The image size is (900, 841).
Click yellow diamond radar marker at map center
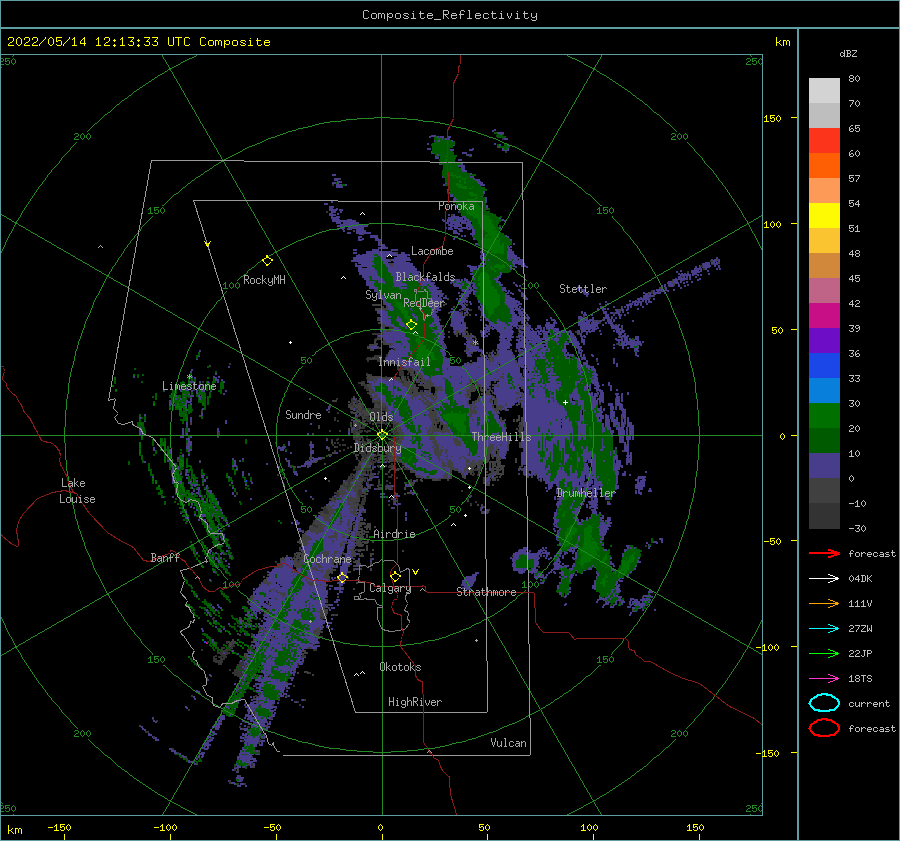[382, 435]
